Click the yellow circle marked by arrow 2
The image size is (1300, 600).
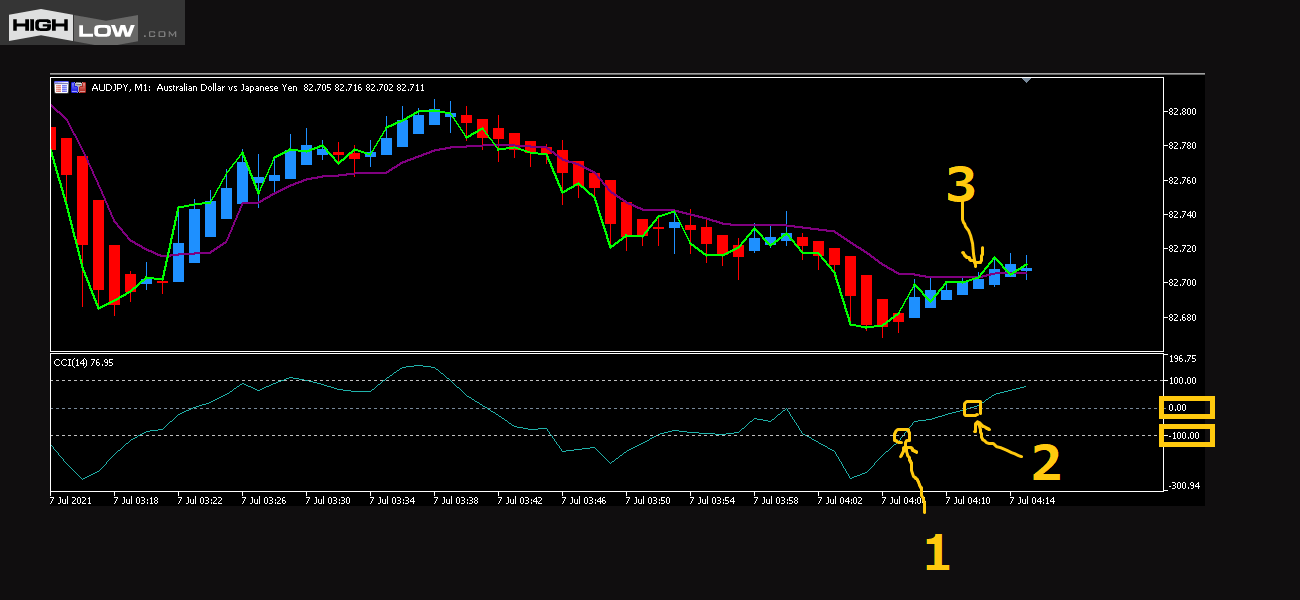point(972,407)
